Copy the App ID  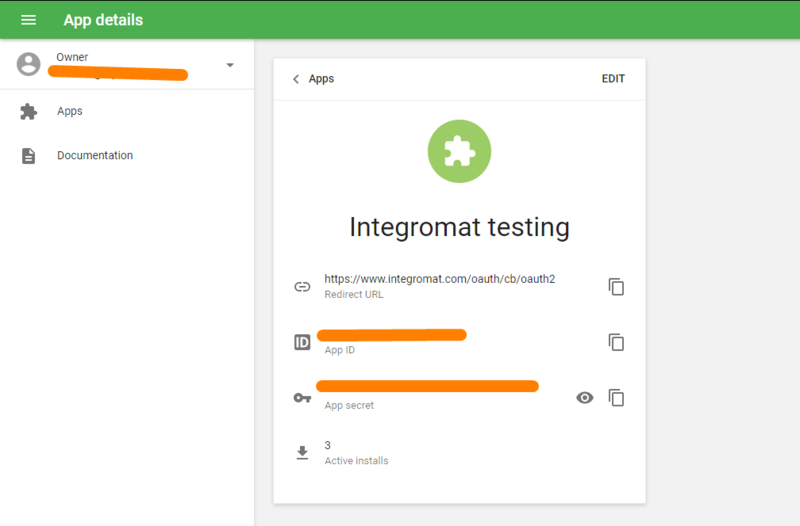pyautogui.click(x=616, y=342)
